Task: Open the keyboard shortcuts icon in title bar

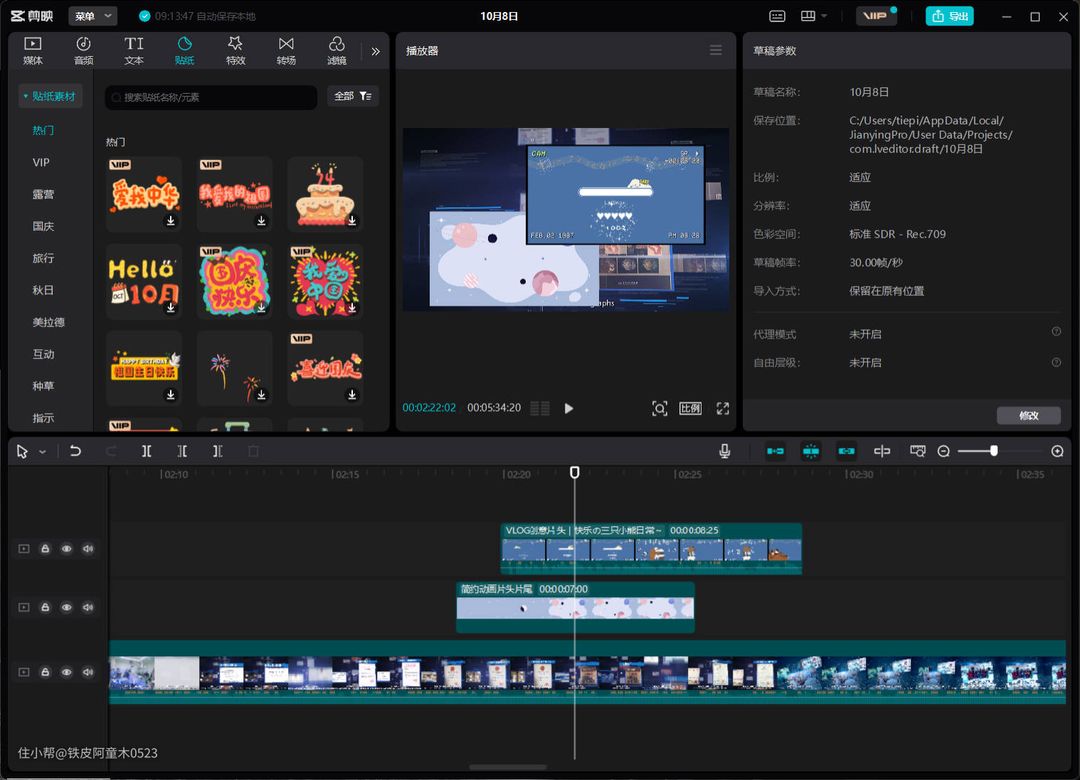Action: 778,16
